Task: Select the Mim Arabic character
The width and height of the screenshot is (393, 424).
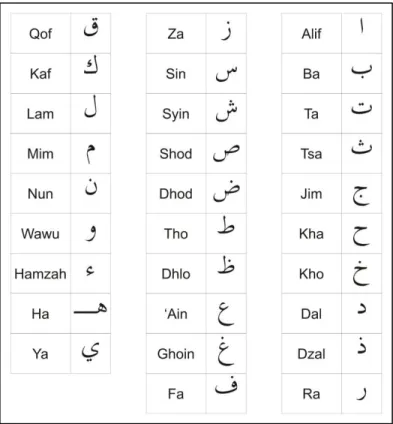Action: (90, 154)
